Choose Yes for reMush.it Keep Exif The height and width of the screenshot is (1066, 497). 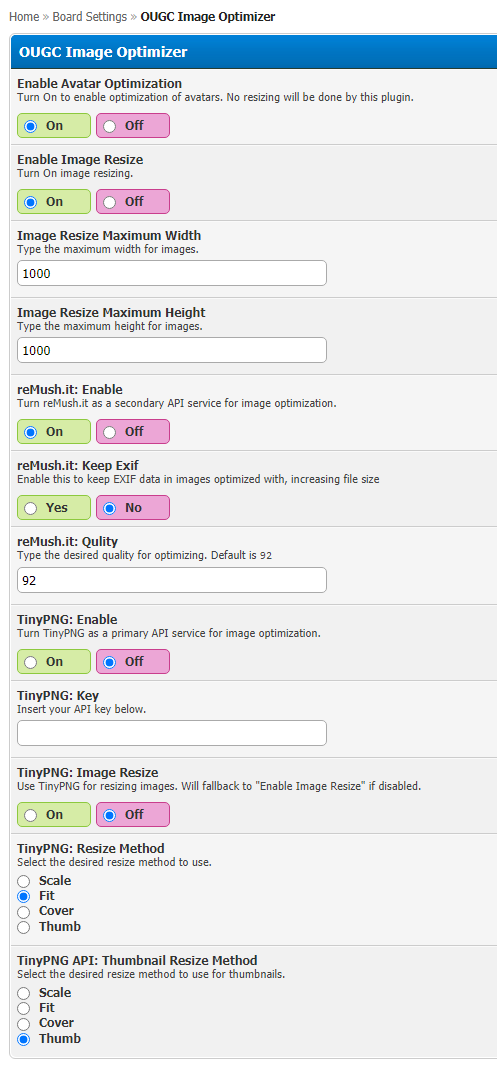point(54,508)
